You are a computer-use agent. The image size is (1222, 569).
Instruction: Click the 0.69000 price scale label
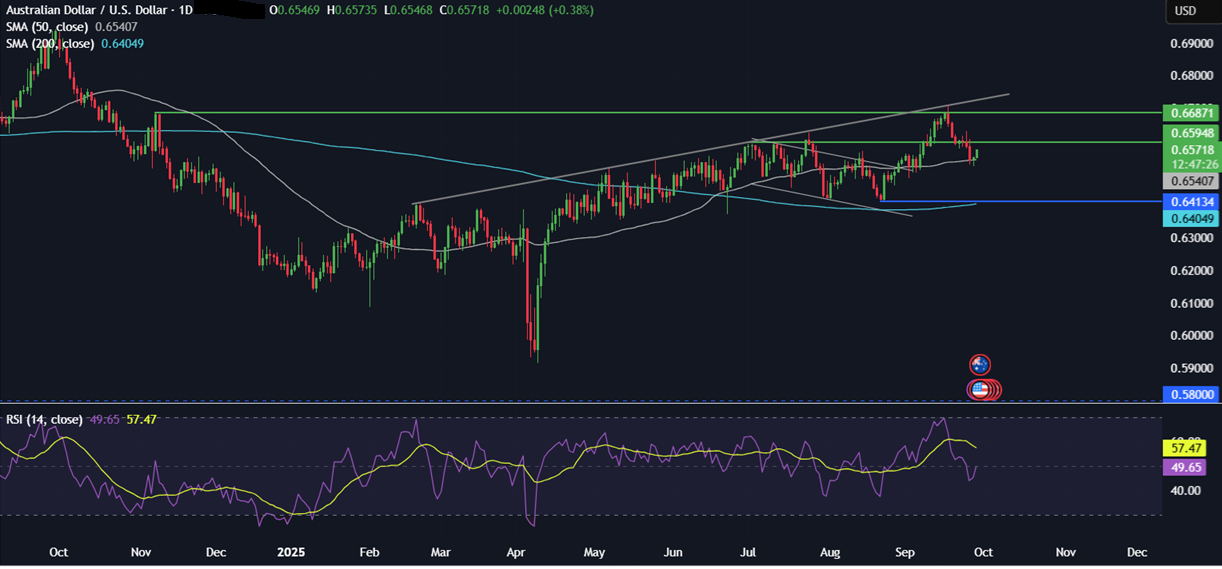pos(1190,45)
